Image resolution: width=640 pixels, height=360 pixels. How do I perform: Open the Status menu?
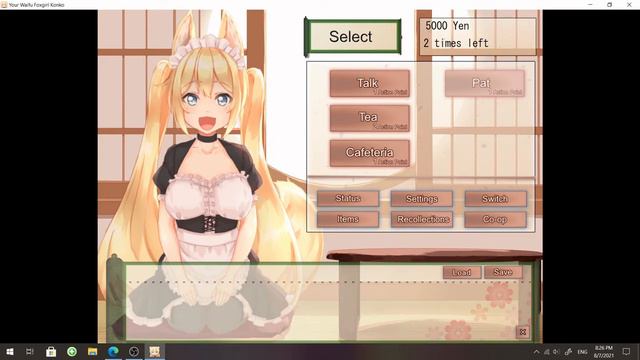[348, 198]
